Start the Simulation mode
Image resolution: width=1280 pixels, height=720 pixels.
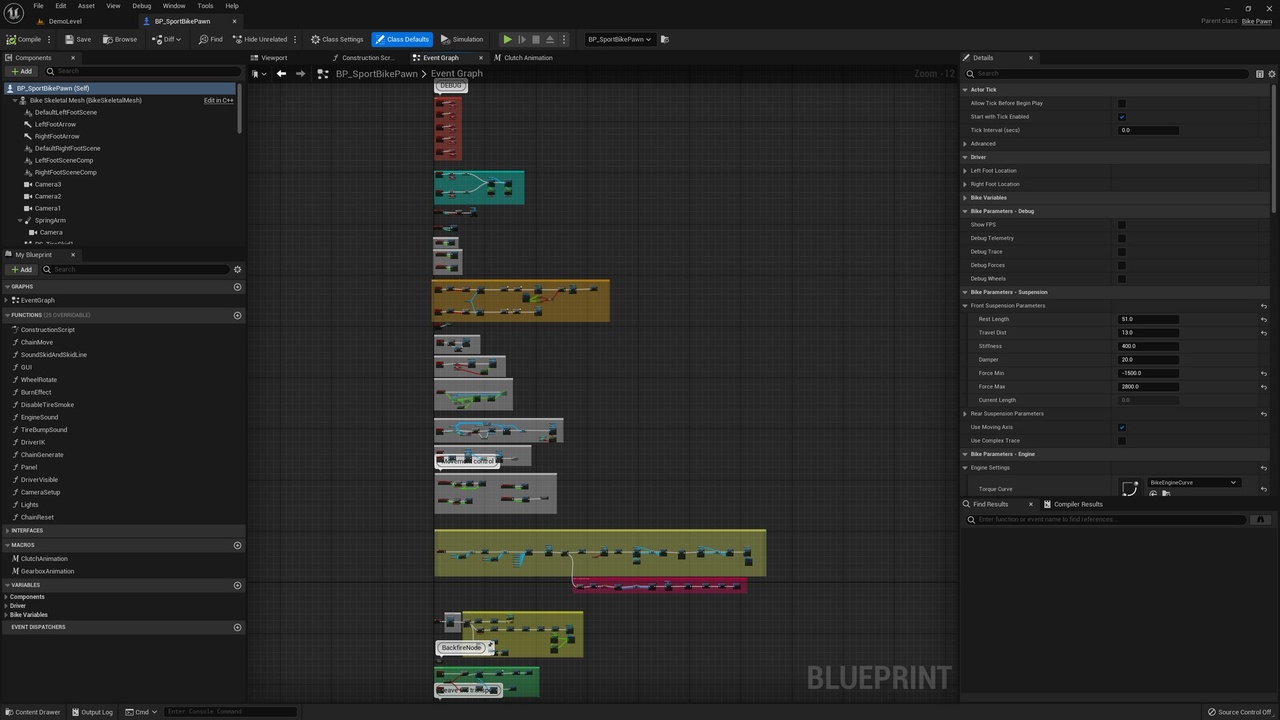(x=462, y=39)
